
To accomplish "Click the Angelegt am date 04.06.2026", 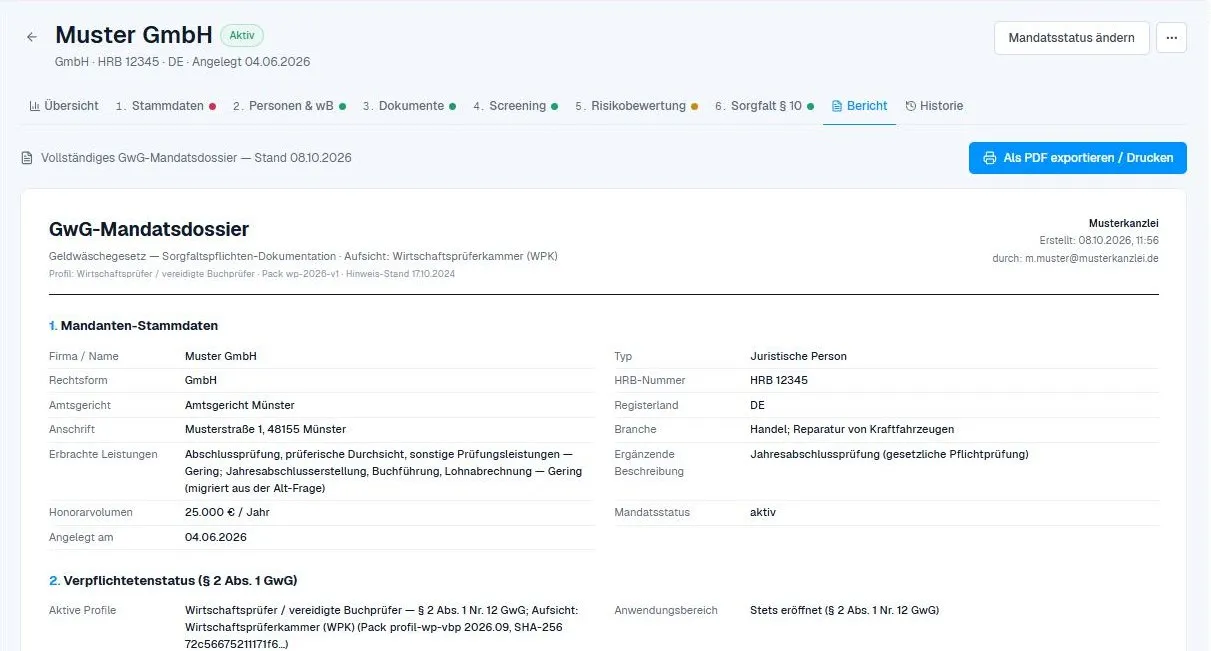I will coord(215,537).
